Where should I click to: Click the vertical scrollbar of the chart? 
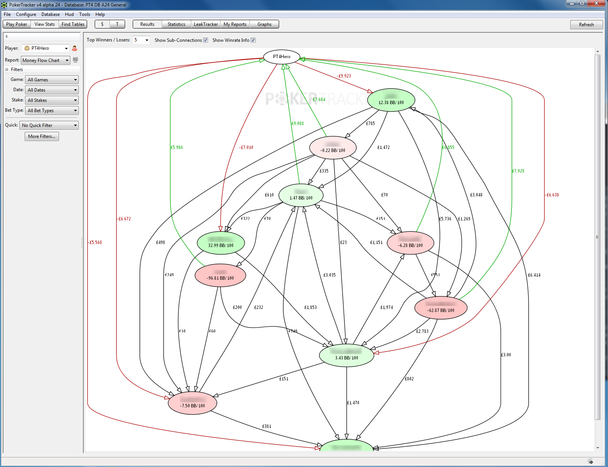tap(598, 237)
